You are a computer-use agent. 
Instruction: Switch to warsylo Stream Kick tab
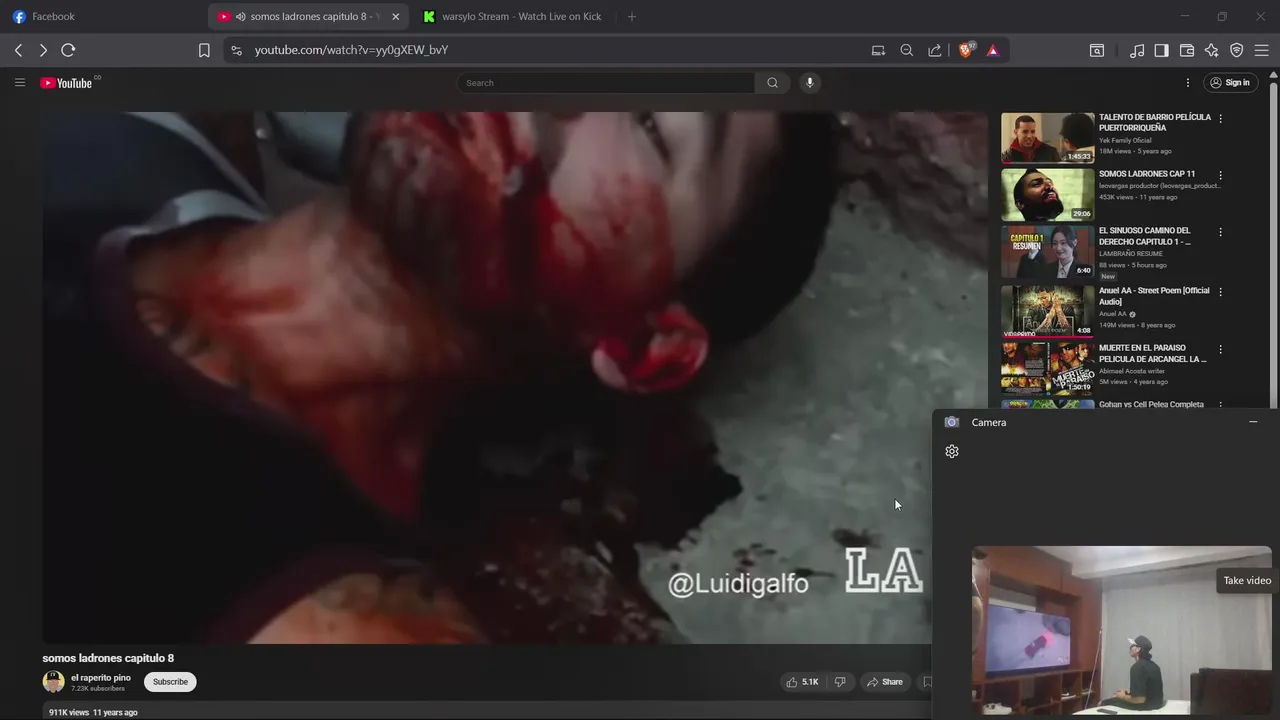511,17
